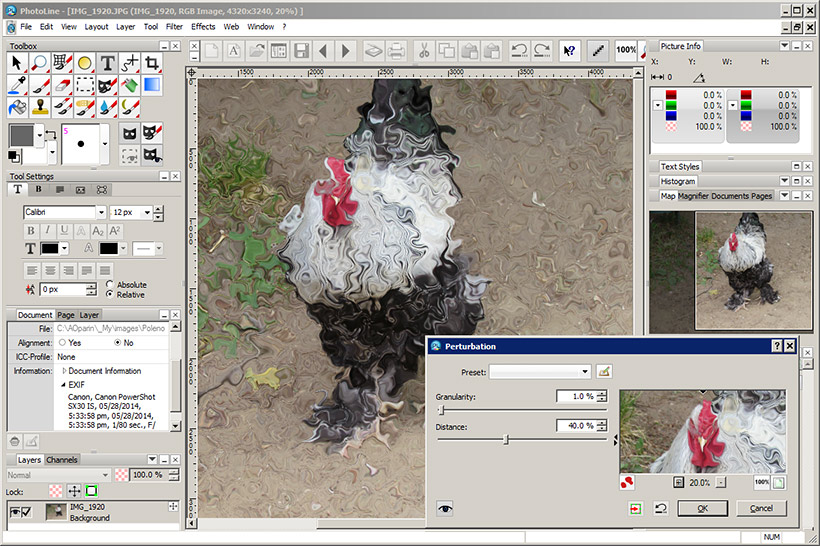Click the reset icon in Perturbation dialog
This screenshot has height=546, width=820.
click(661, 508)
